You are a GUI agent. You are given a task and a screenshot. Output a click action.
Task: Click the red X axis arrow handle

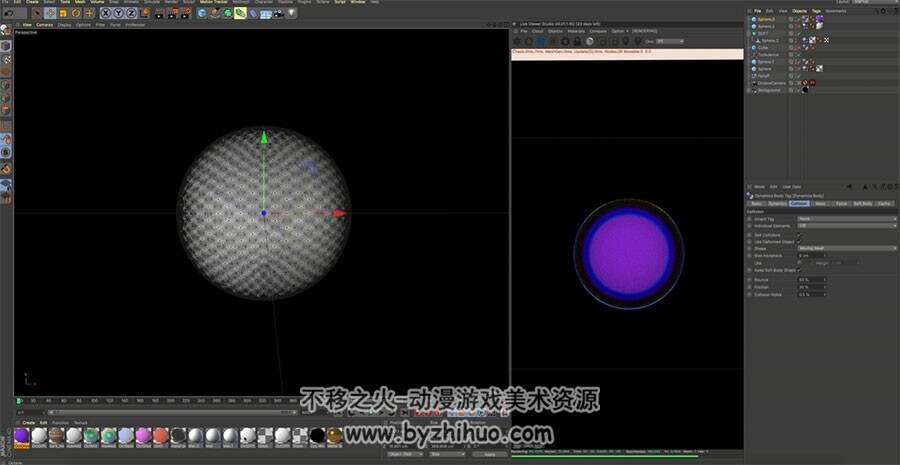339,213
